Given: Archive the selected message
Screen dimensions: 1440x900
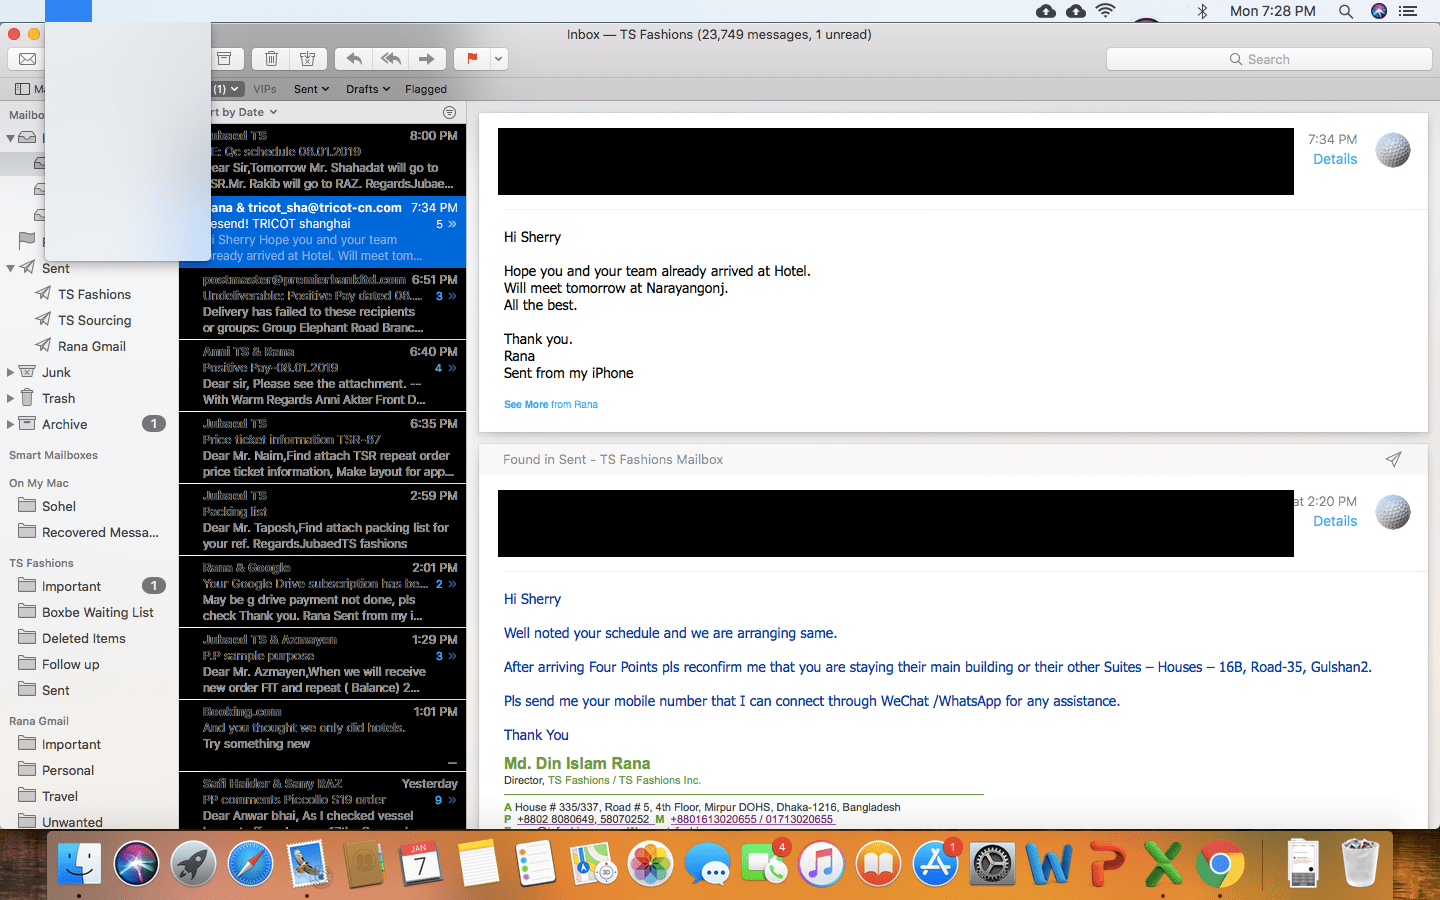Looking at the screenshot, I should click(x=225, y=58).
